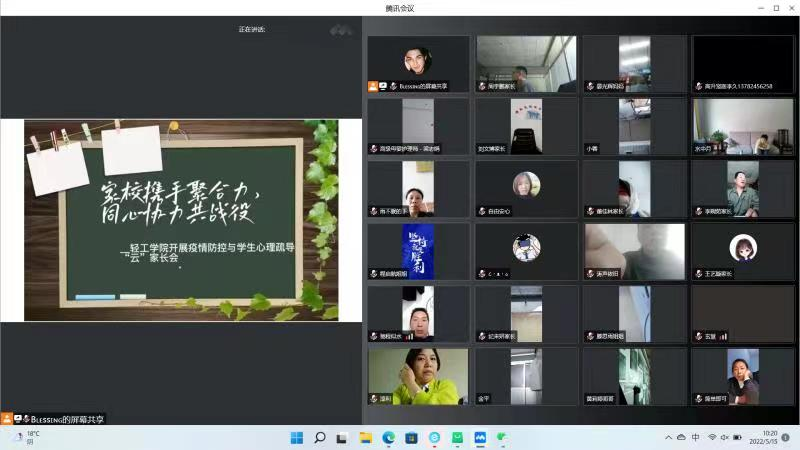The height and width of the screenshot is (450, 800).
Task: Launch Microsoft Edge from the taskbar
Action: point(389,438)
